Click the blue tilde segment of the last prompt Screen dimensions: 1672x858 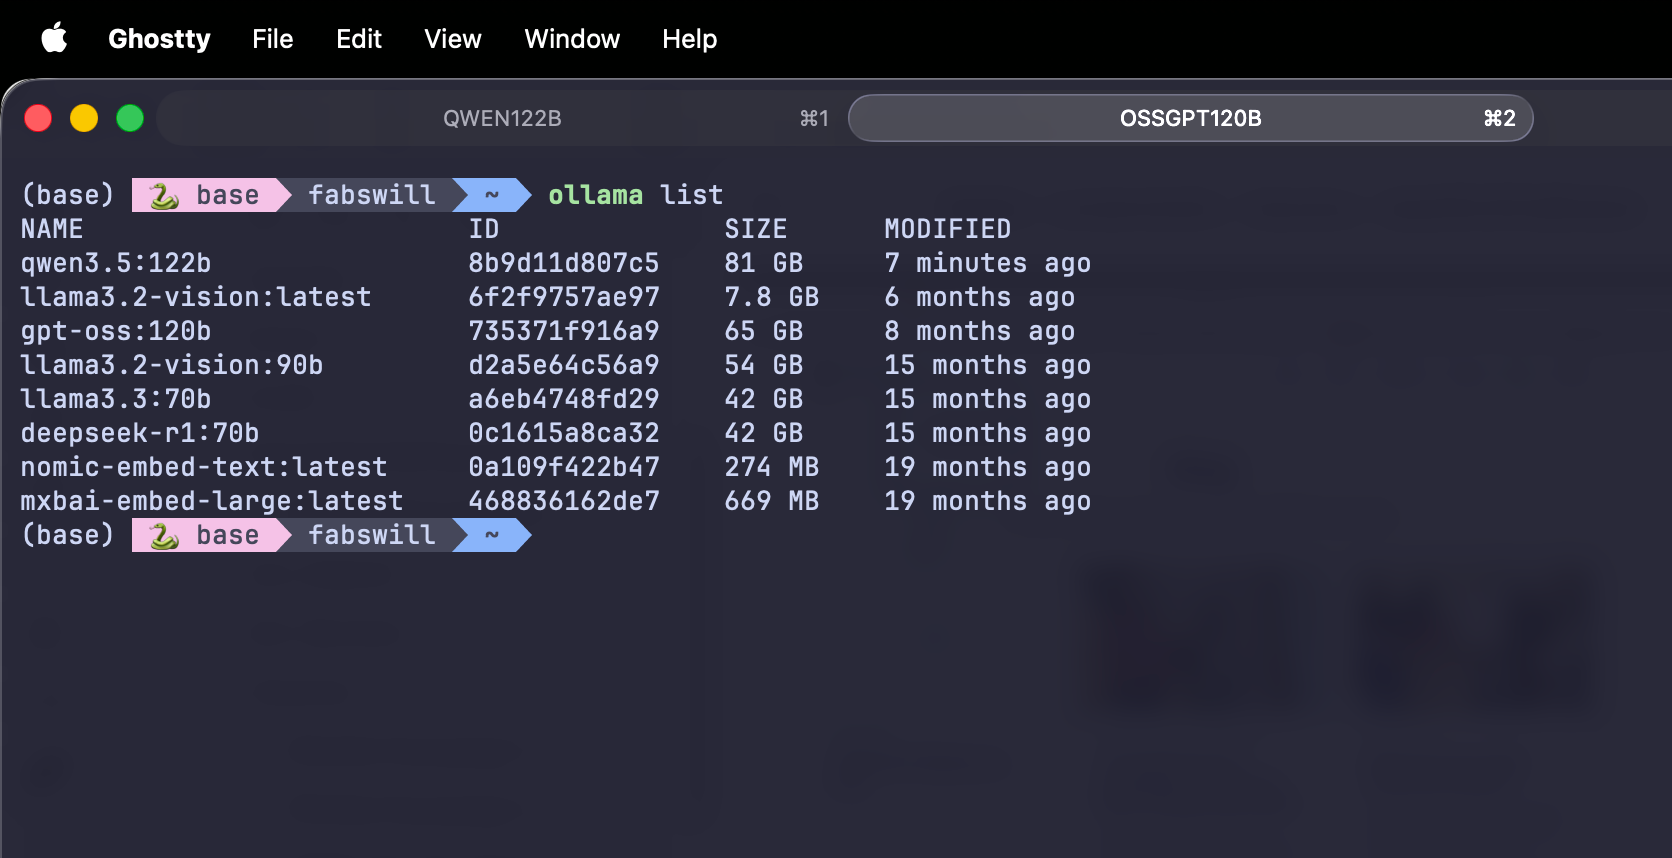click(x=492, y=535)
